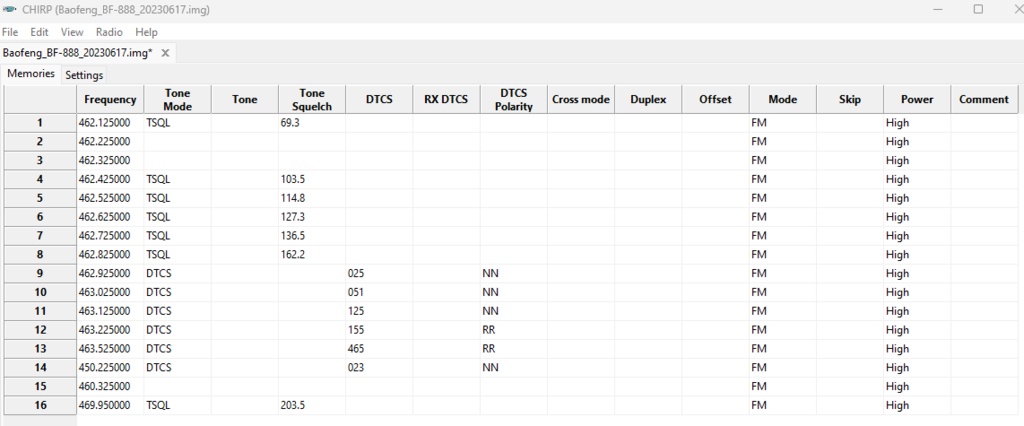Click the CHIRP app icon in title bar
This screenshot has width=1024, height=426.
click(9, 10)
